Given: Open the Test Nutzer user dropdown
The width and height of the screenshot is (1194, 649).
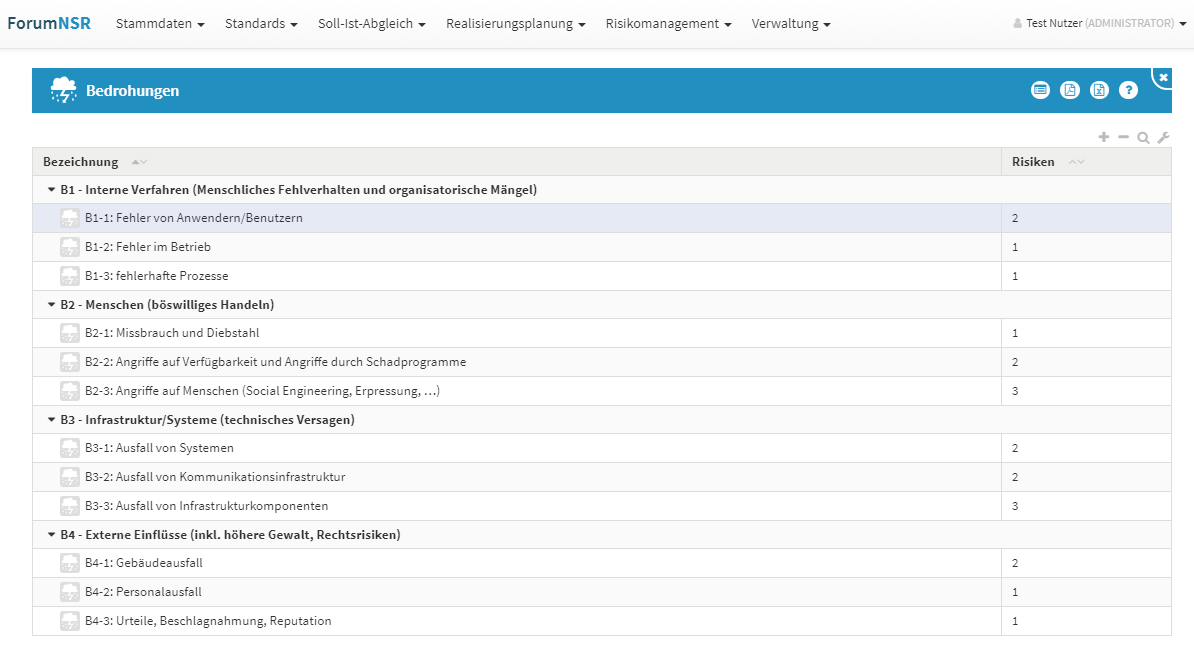Looking at the screenshot, I should (x=1099, y=23).
